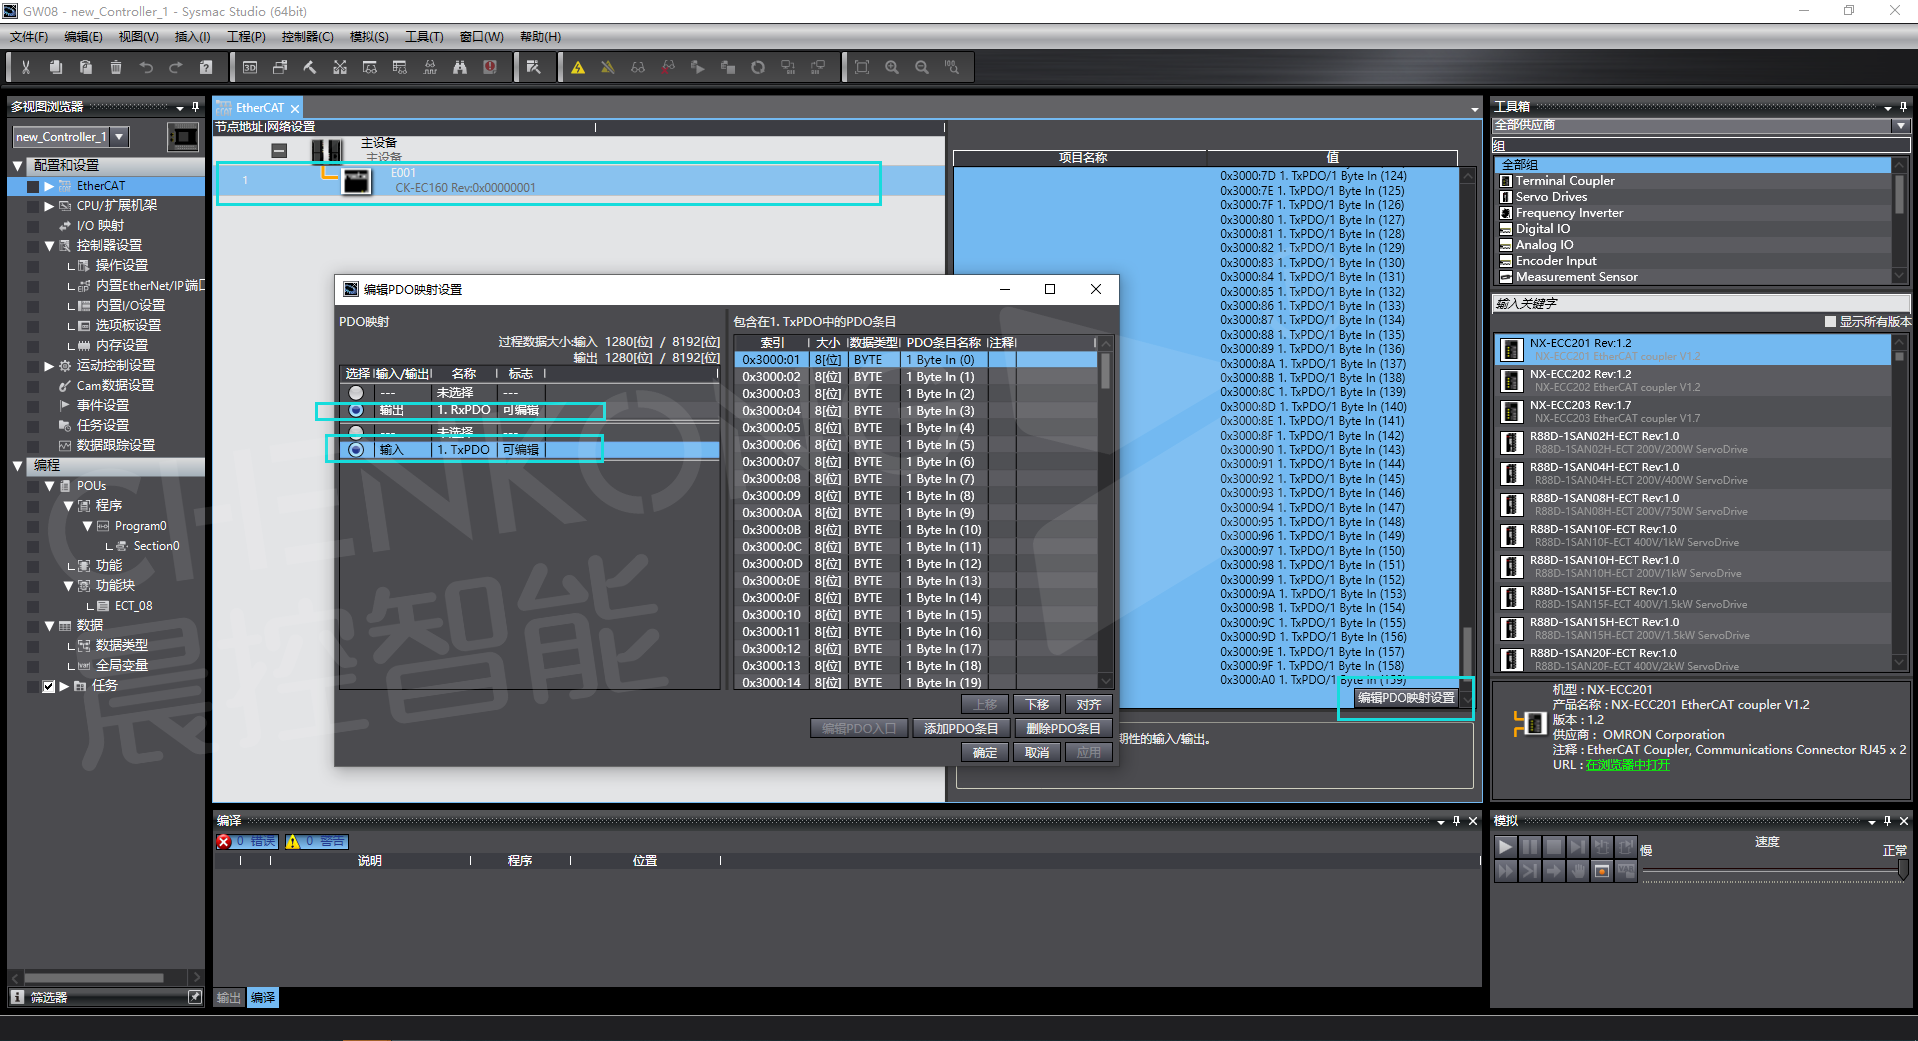
Task: Expand the CPU/扩展机架 tree node
Action: [x=49, y=206]
